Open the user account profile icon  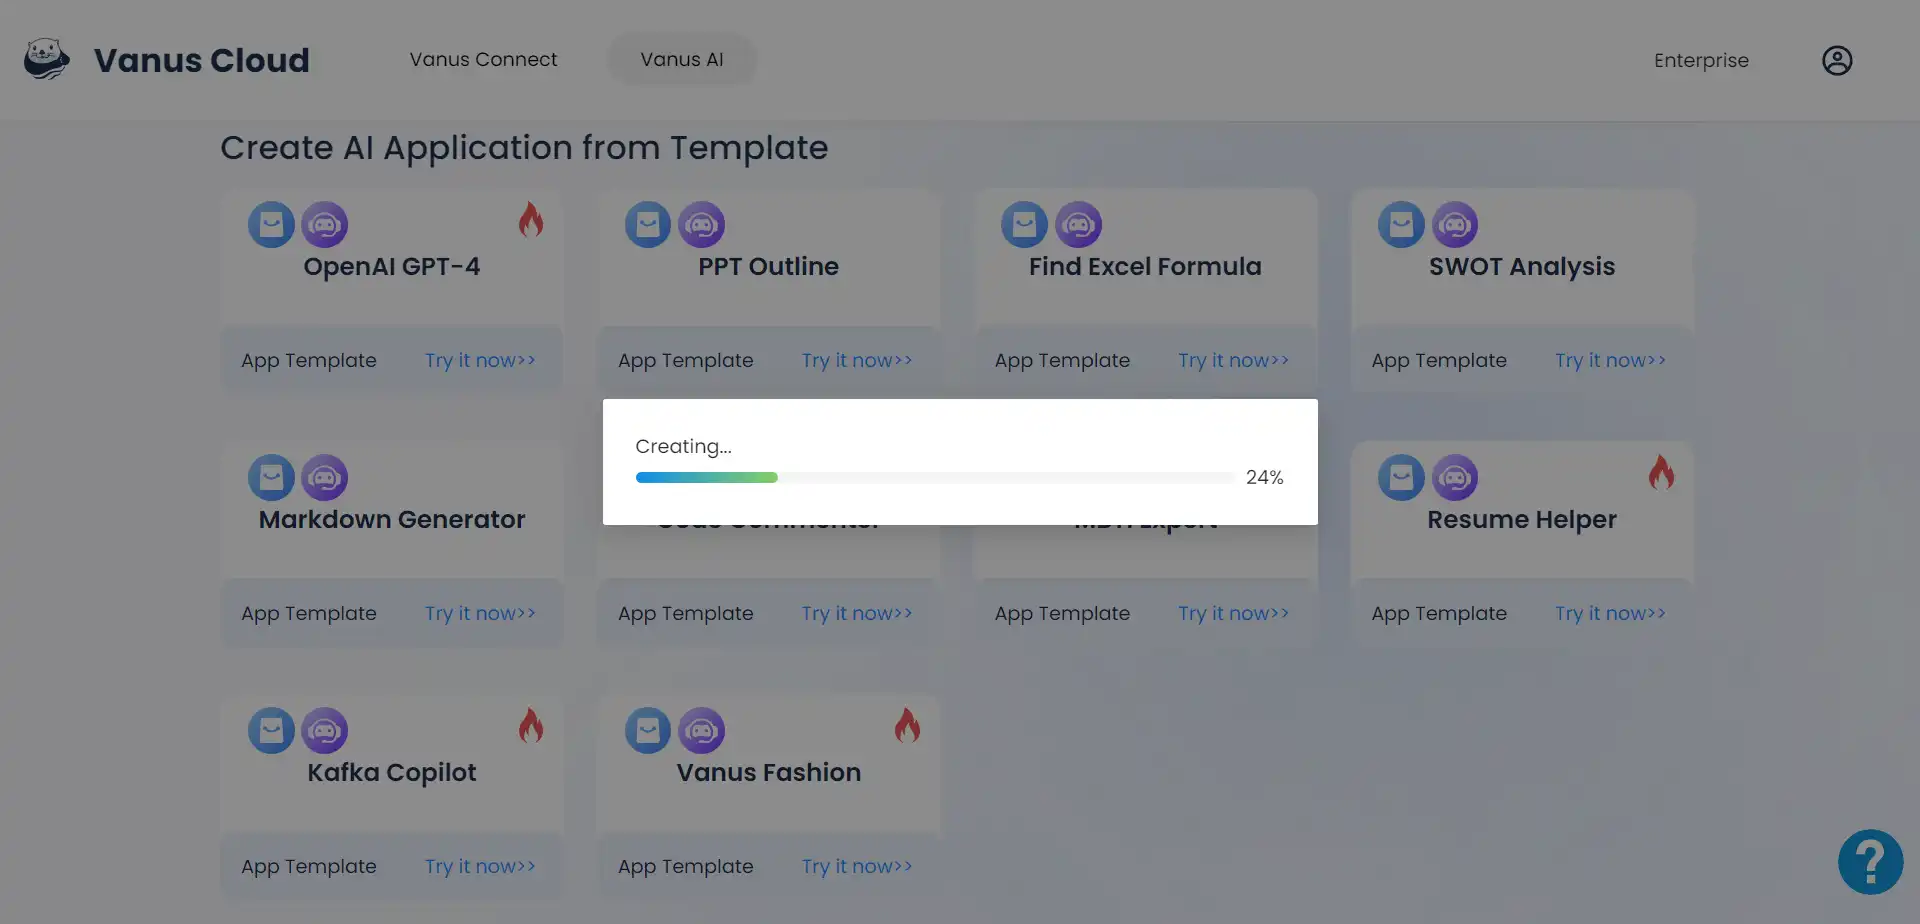[x=1837, y=60]
